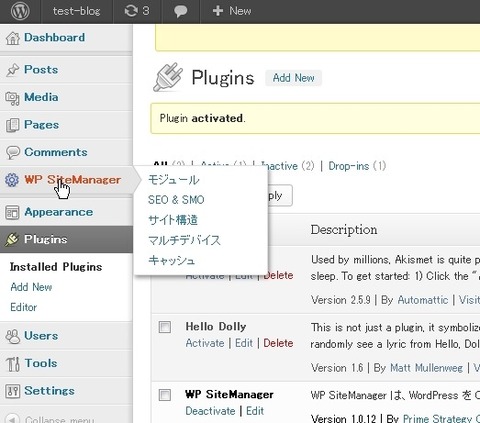
Task: Choose サイト構造 in SiteManager submenu
Action: [173, 220]
